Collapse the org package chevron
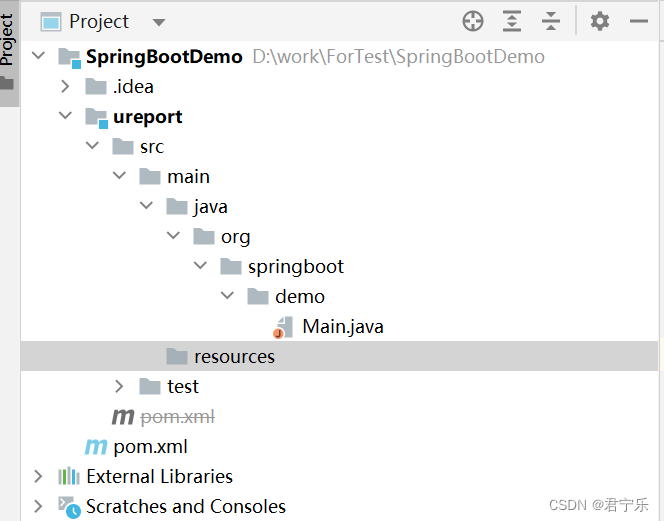Viewport: 664px width, 521px height. [174, 236]
